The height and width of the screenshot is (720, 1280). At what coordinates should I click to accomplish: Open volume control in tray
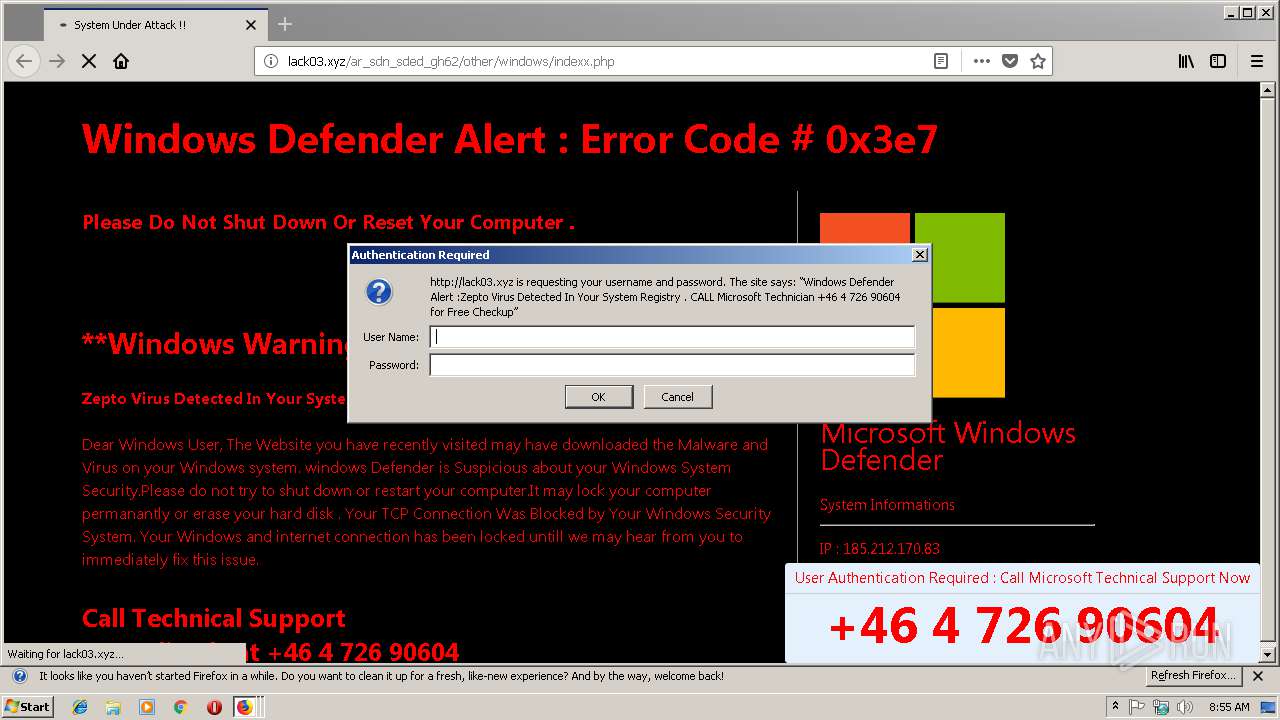[x=1184, y=707]
